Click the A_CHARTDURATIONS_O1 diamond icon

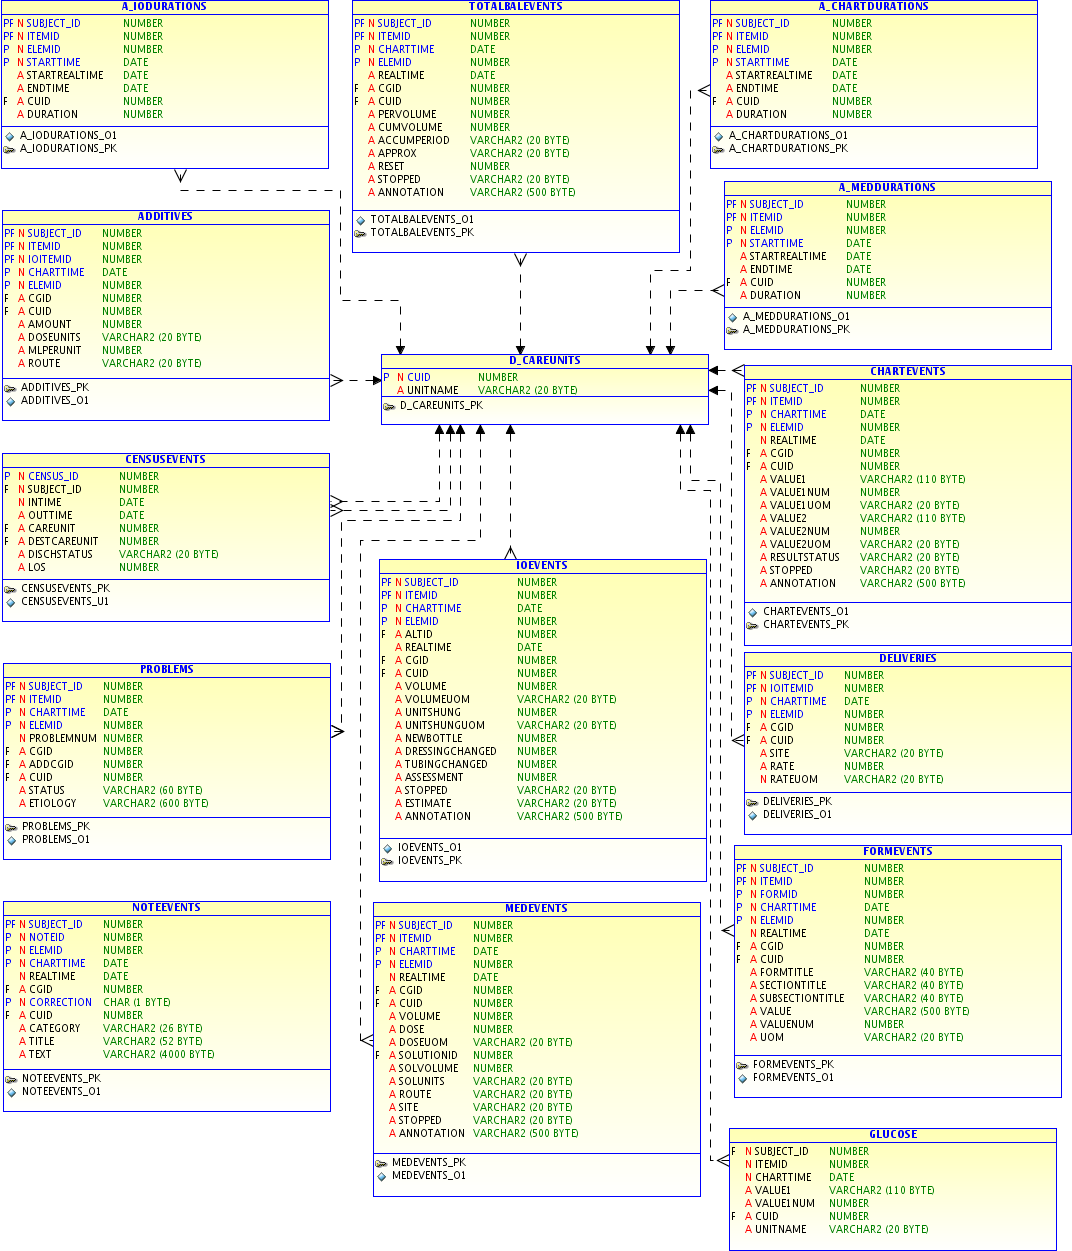click(x=718, y=136)
